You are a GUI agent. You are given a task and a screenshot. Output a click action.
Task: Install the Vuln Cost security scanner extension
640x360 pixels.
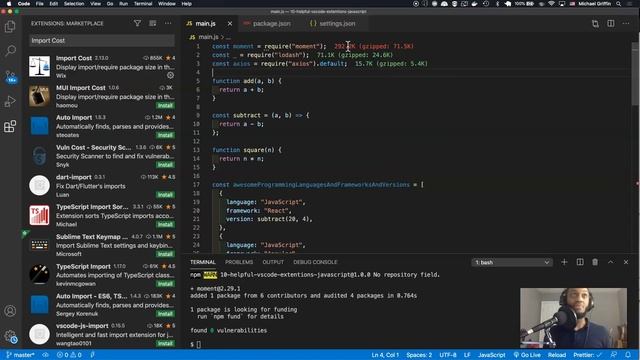[x=165, y=165]
